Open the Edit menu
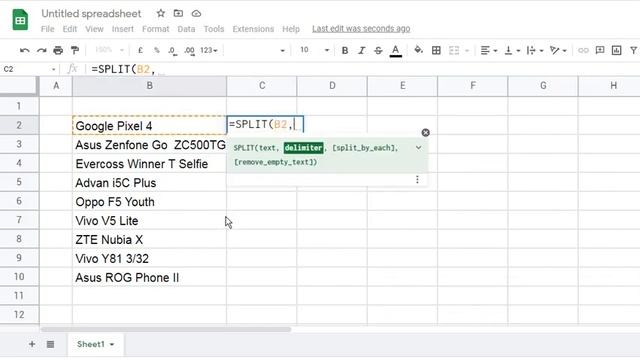 pyautogui.click(x=70, y=29)
